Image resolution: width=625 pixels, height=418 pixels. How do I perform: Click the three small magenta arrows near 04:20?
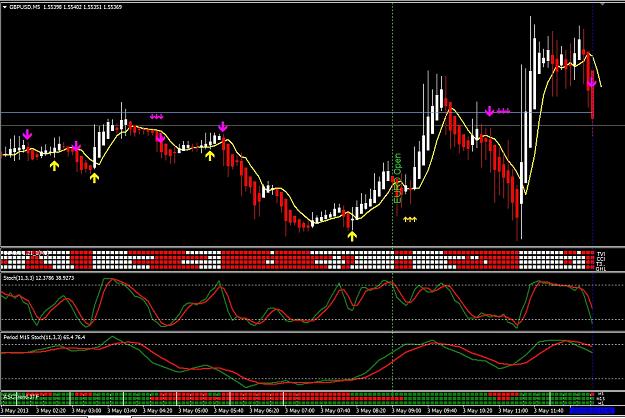coord(157,117)
